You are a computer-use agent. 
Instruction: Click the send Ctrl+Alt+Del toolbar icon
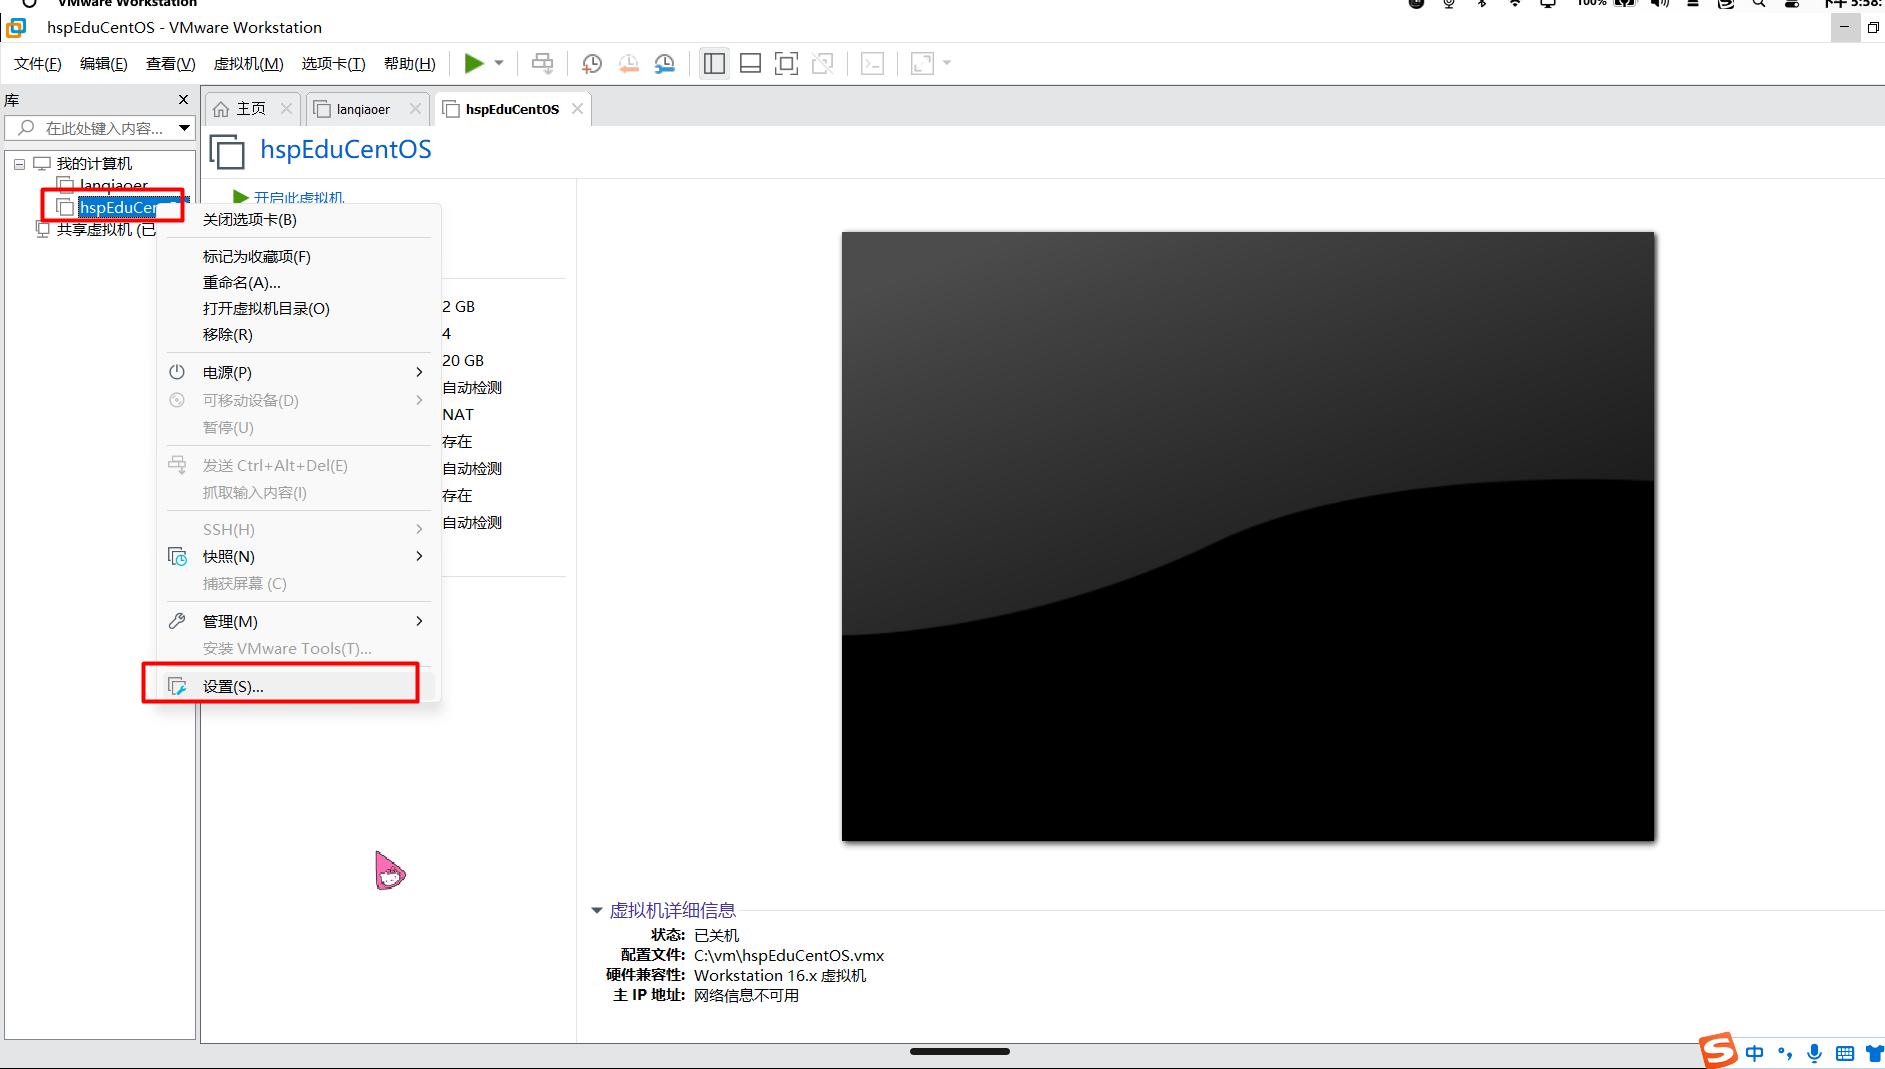click(542, 64)
